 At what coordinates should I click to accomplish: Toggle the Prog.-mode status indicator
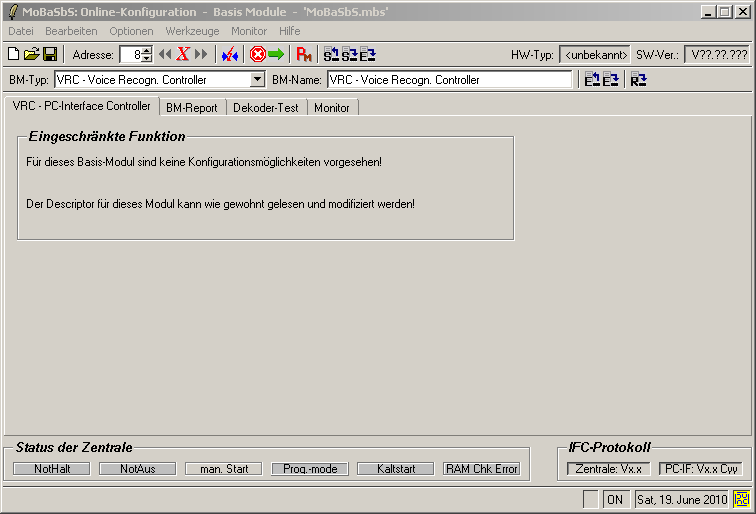coord(309,469)
